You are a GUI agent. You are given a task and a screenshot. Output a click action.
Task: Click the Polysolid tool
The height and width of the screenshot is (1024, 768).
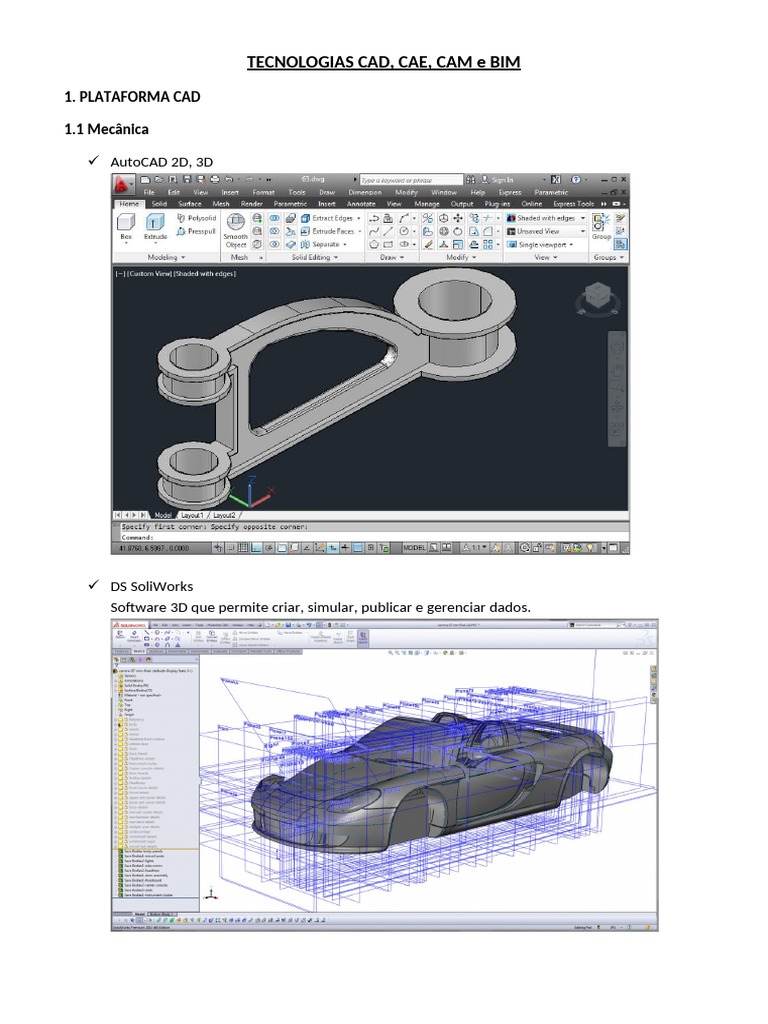point(197,218)
